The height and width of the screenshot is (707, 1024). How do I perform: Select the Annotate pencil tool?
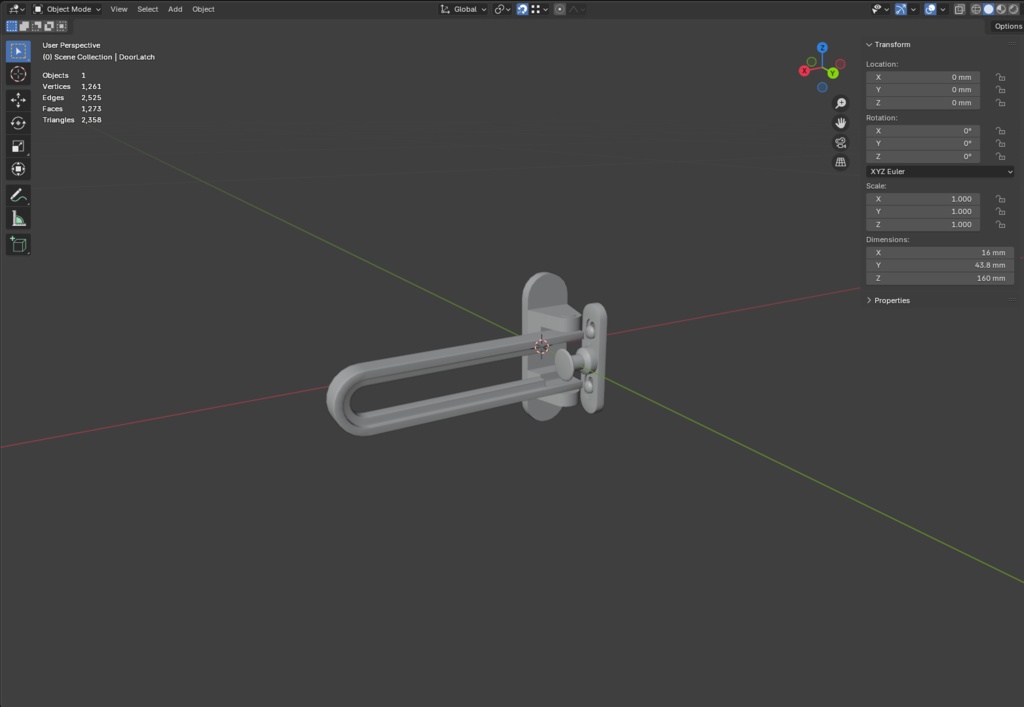pos(18,195)
